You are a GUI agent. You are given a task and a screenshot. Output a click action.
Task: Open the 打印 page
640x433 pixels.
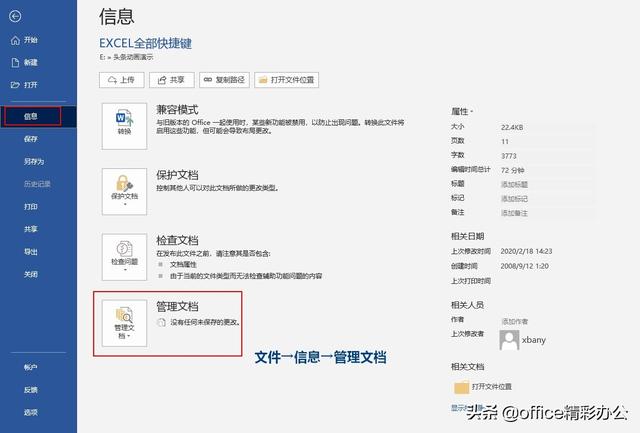tap(31, 207)
